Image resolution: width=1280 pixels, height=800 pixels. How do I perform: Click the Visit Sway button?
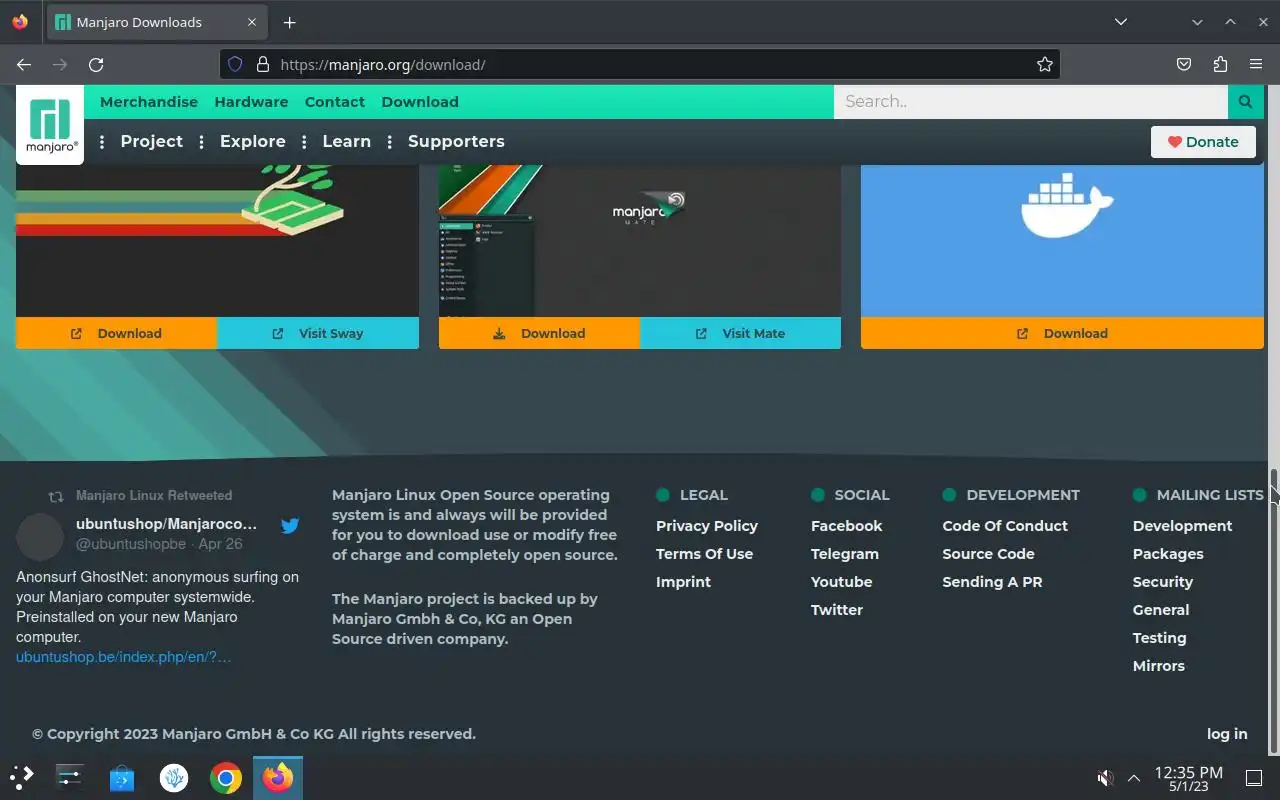point(318,333)
